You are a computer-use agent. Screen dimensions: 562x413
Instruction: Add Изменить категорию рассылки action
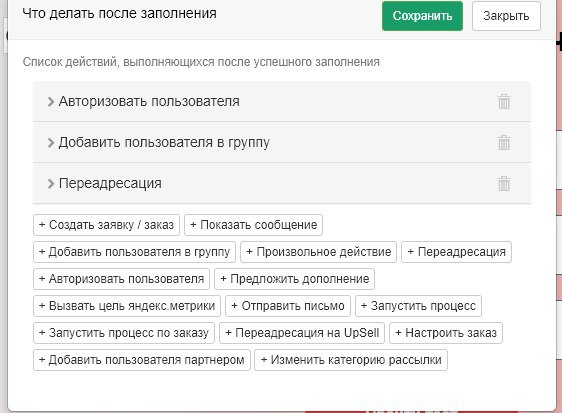coord(351,360)
